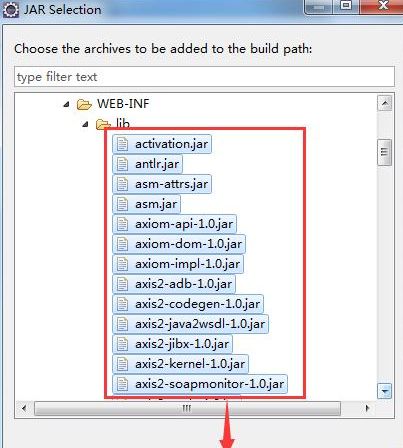403x448 pixels.
Task: Close the JAR Selection dialog
Action: pyautogui.click(x=383, y=6)
